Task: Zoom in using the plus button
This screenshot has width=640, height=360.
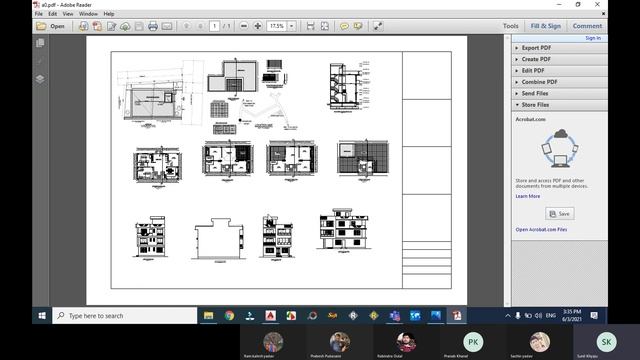Action: pos(258,26)
